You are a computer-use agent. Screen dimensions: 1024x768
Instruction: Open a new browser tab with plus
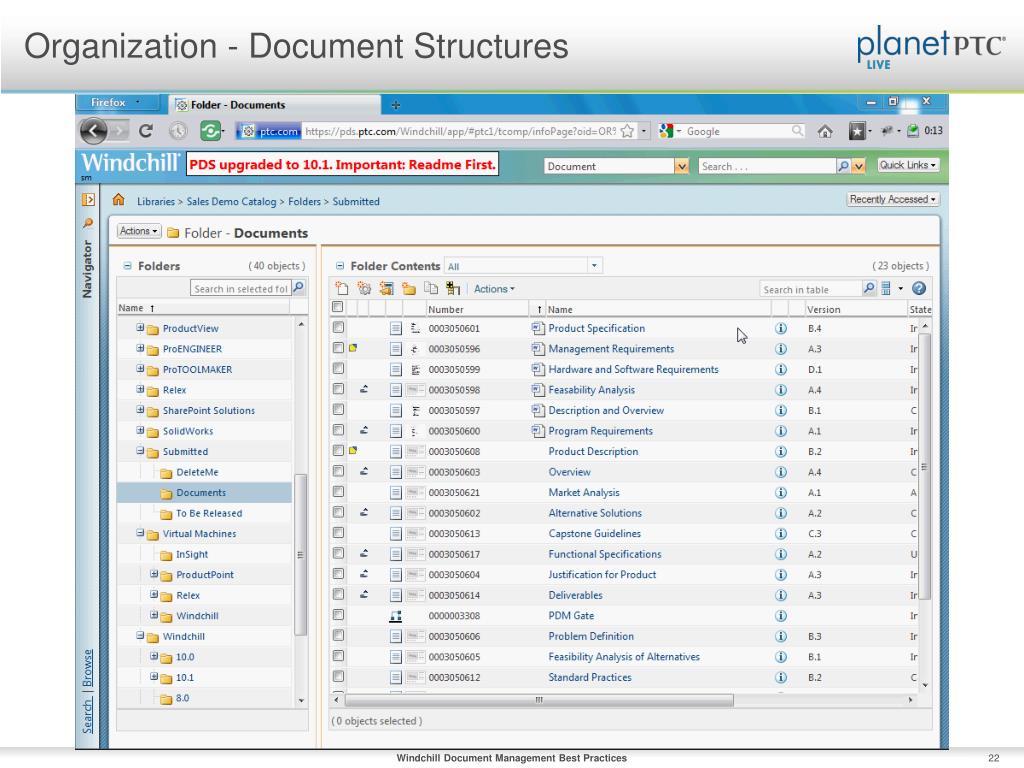tap(395, 104)
